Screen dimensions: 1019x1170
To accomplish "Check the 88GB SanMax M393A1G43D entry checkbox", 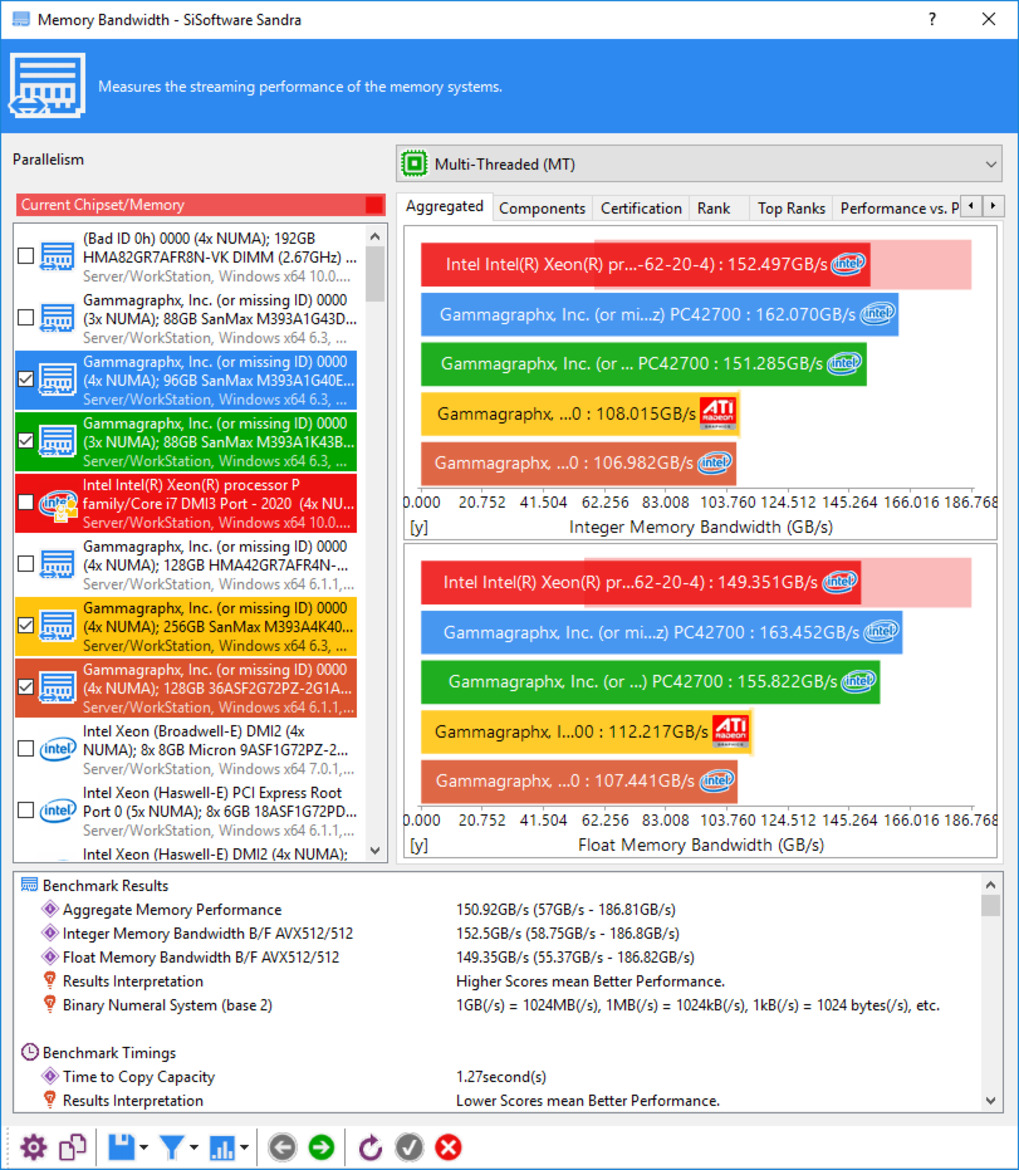I will (x=26, y=318).
